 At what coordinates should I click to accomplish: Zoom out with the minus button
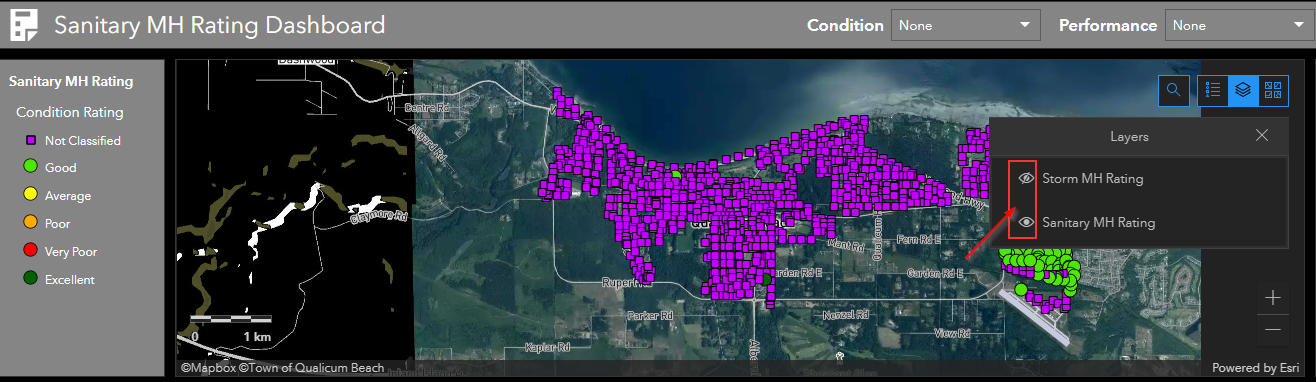point(1272,329)
